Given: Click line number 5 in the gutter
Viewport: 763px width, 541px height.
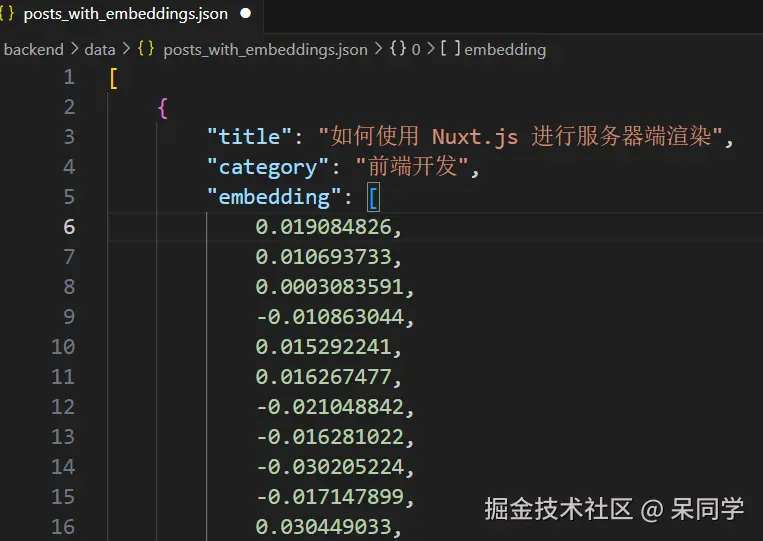Looking at the screenshot, I should (x=69, y=197).
